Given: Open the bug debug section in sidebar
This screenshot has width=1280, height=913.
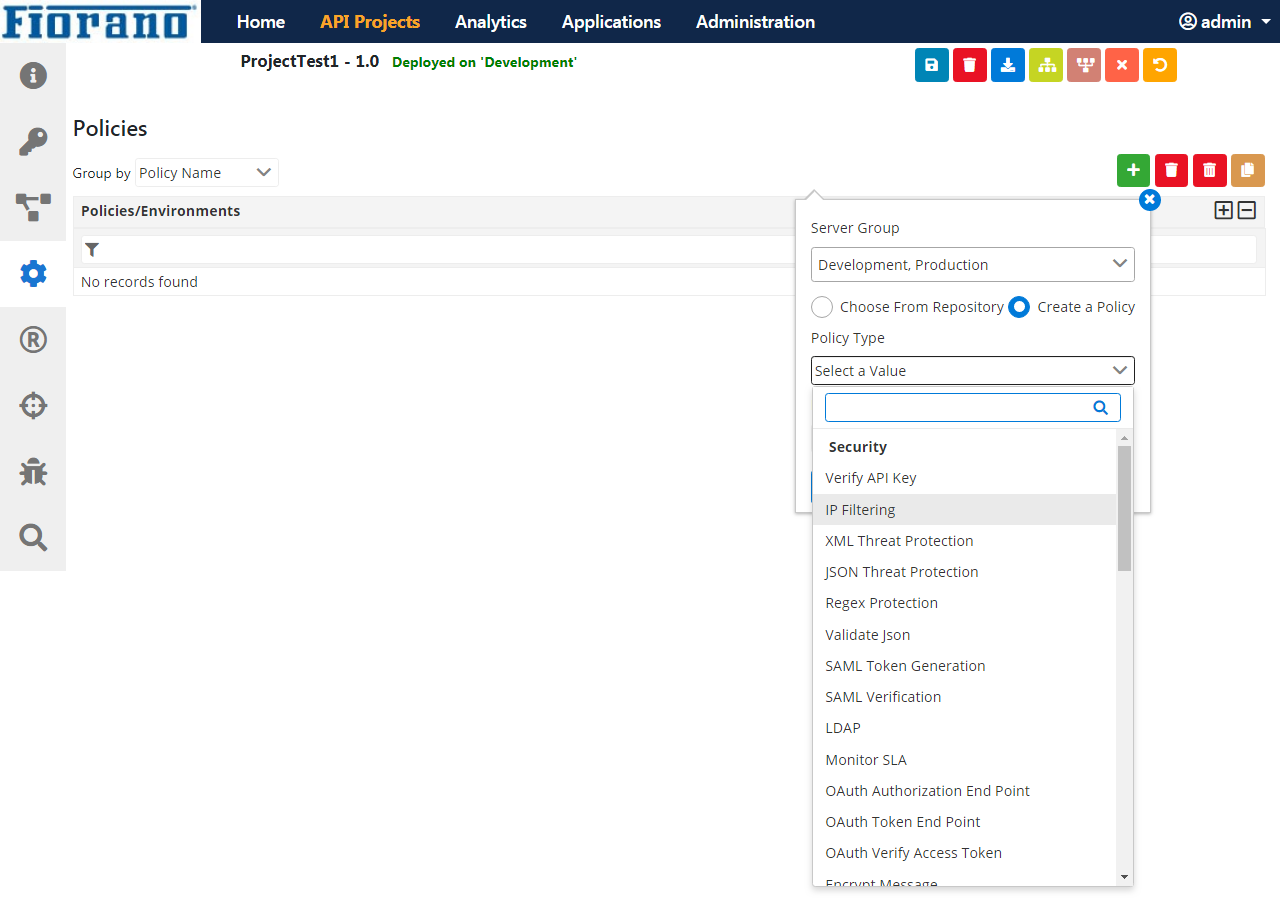Looking at the screenshot, I should tap(33, 471).
